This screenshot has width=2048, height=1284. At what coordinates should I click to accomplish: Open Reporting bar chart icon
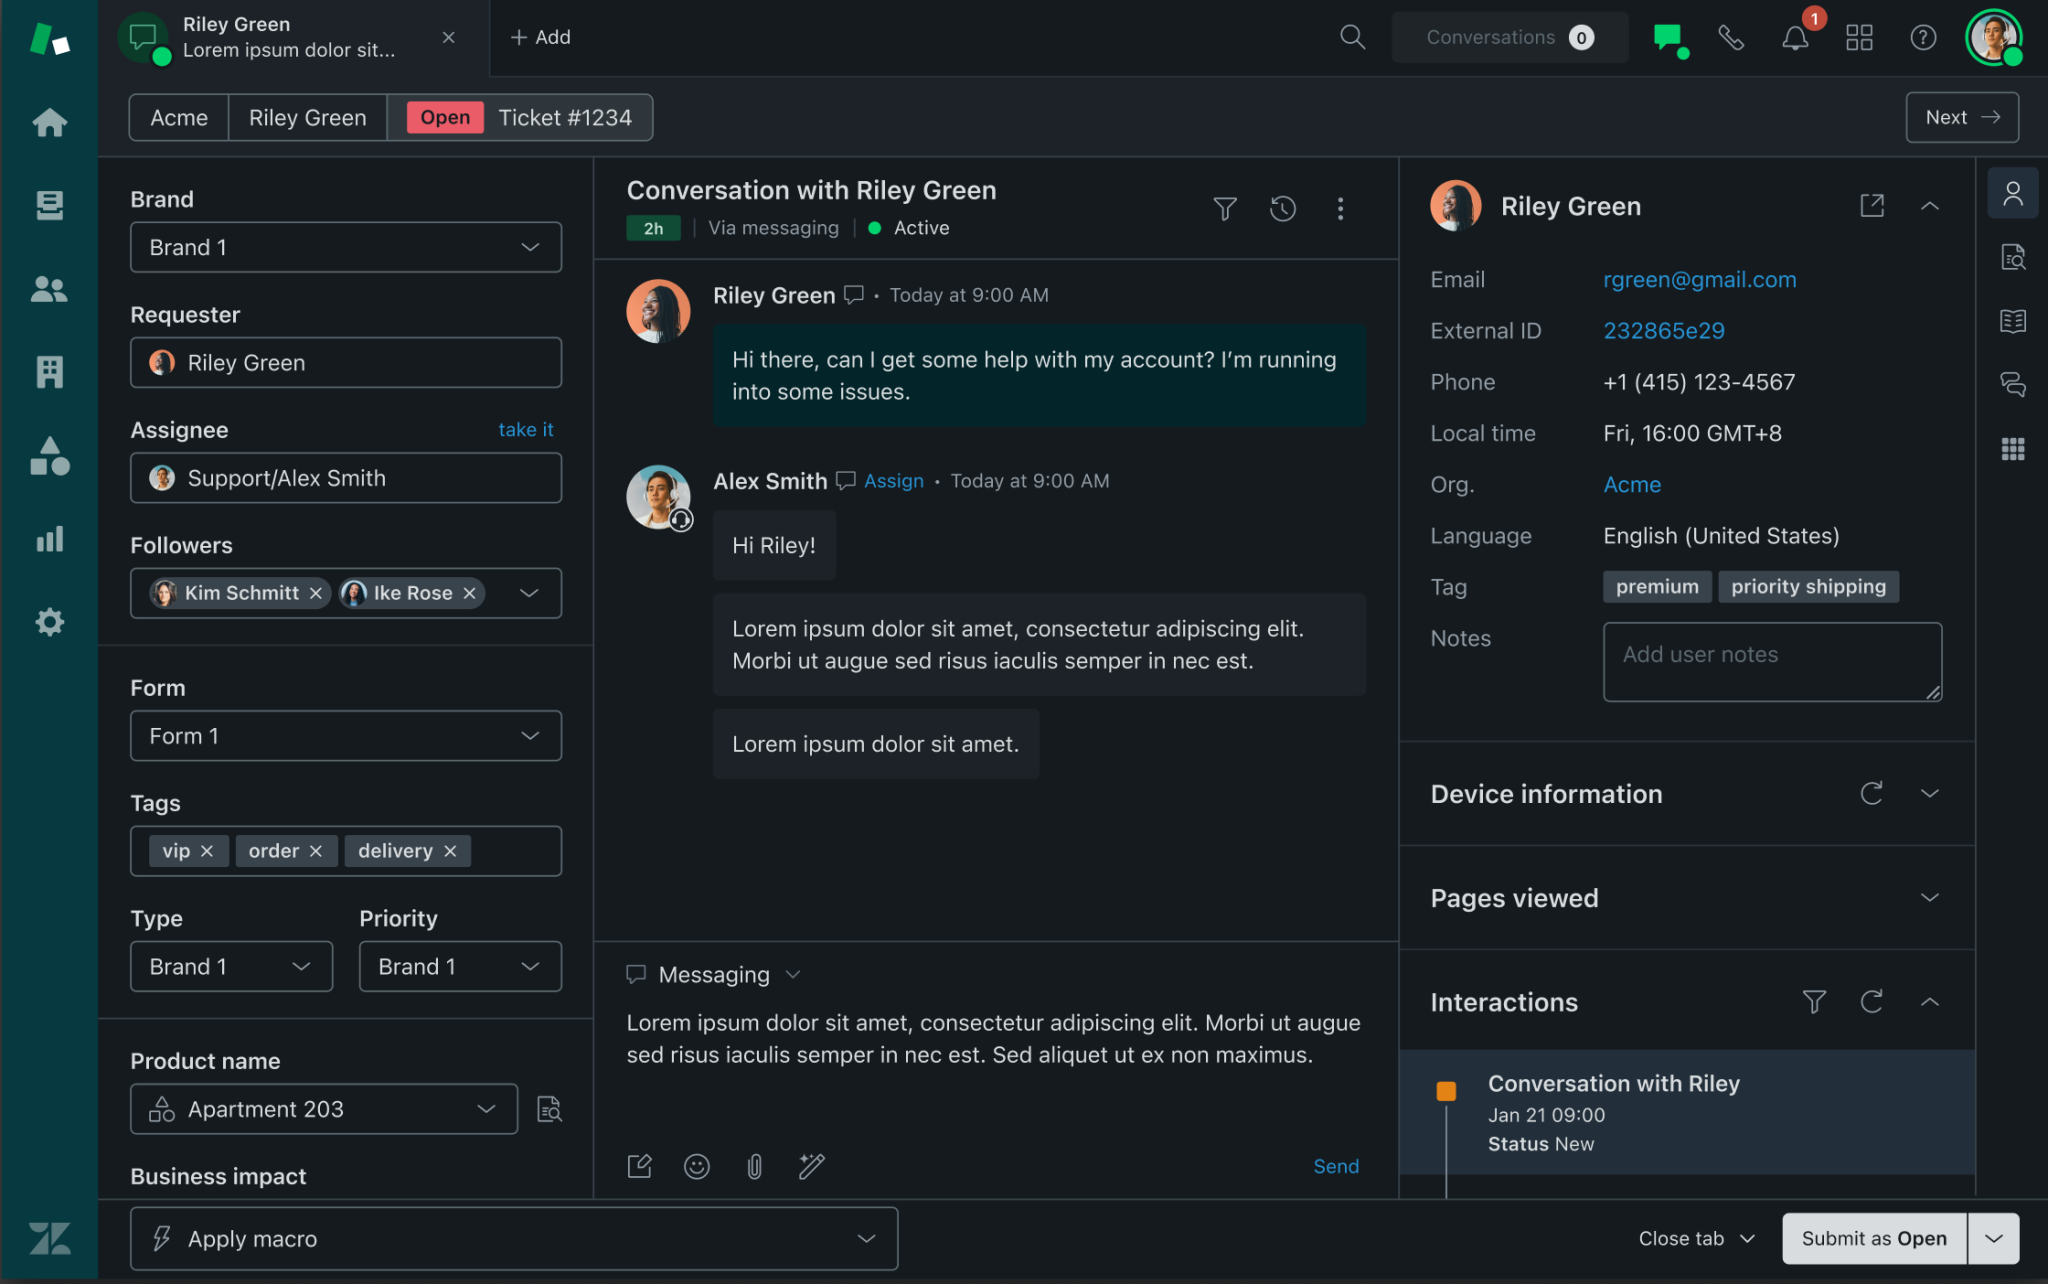click(49, 540)
